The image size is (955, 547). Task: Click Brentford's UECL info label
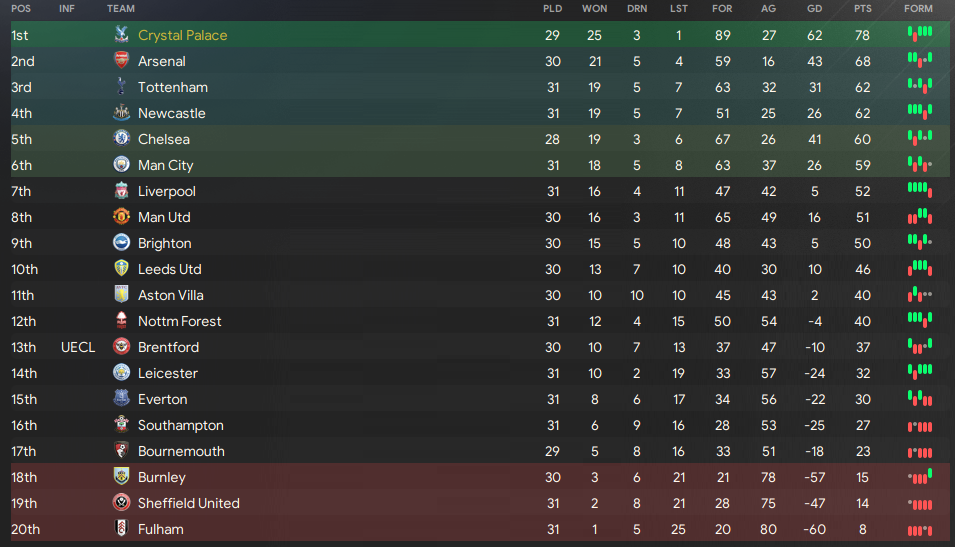click(x=77, y=347)
